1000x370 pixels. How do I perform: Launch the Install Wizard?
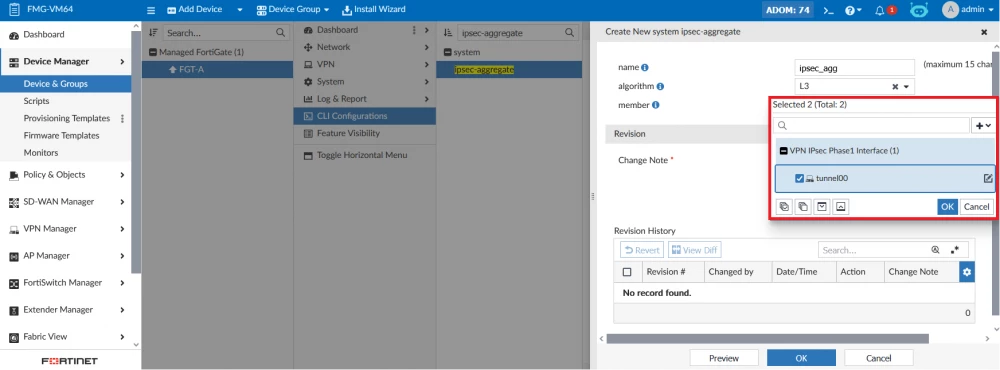tap(374, 10)
